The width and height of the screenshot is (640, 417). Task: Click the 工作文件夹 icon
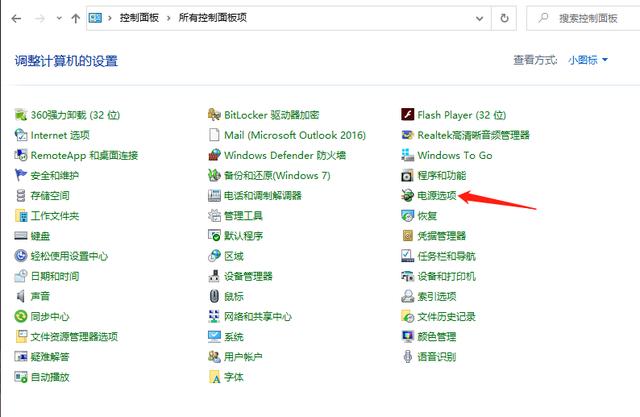point(20,215)
